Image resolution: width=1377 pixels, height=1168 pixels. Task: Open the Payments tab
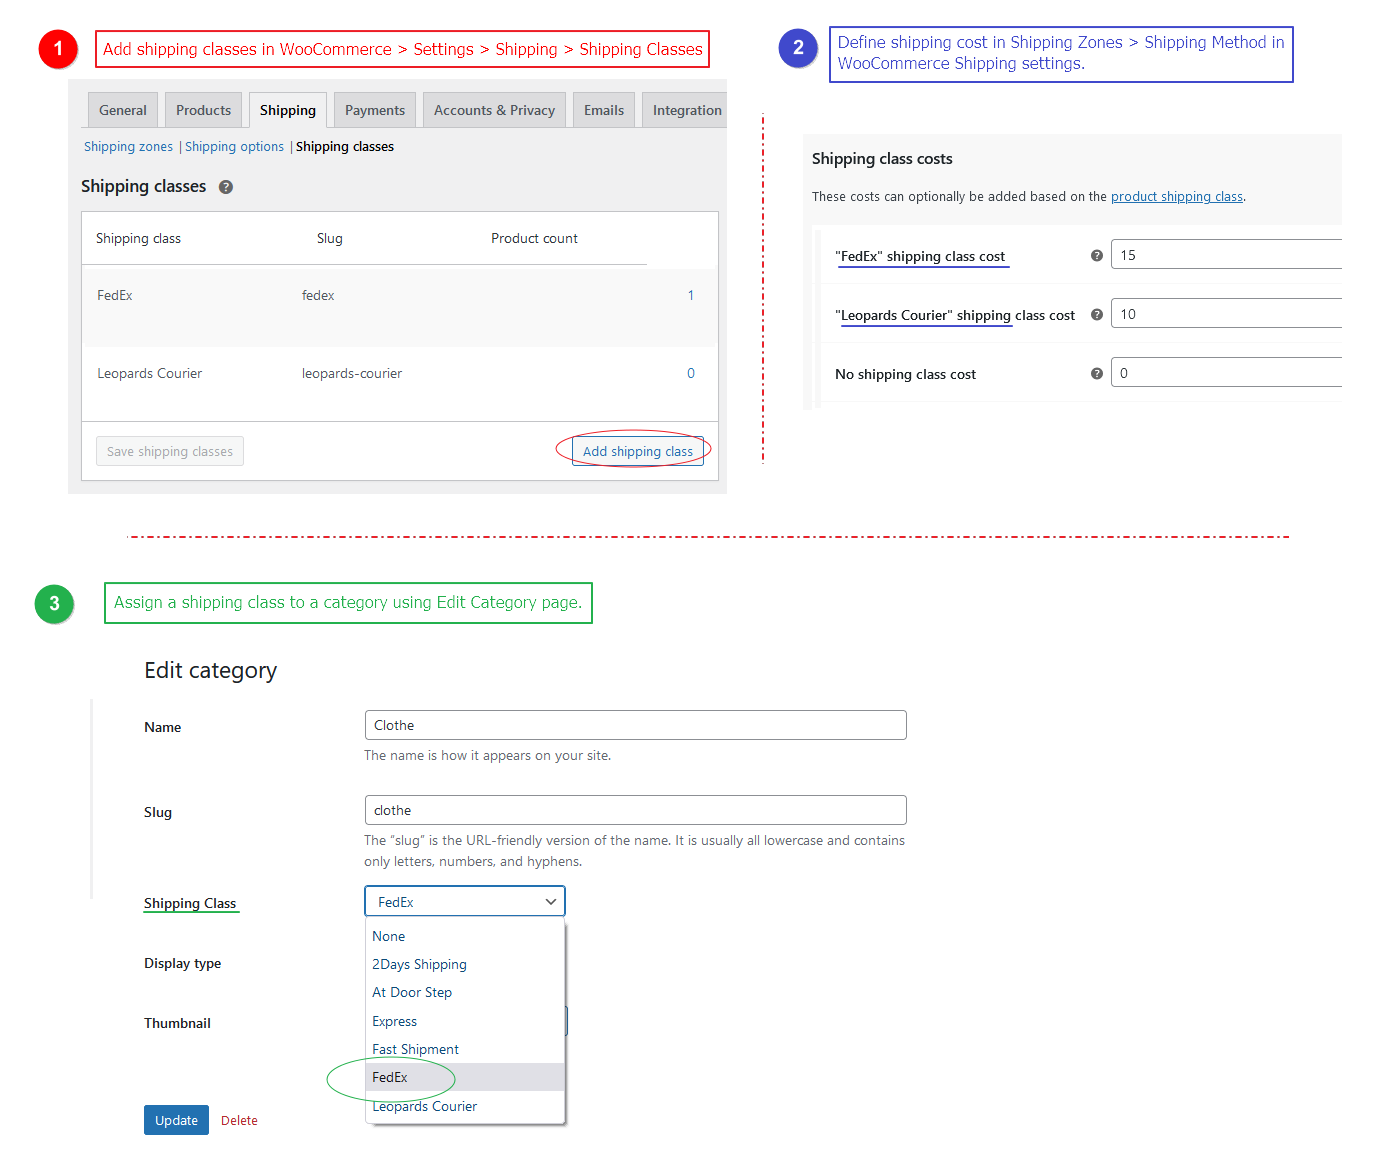(375, 110)
